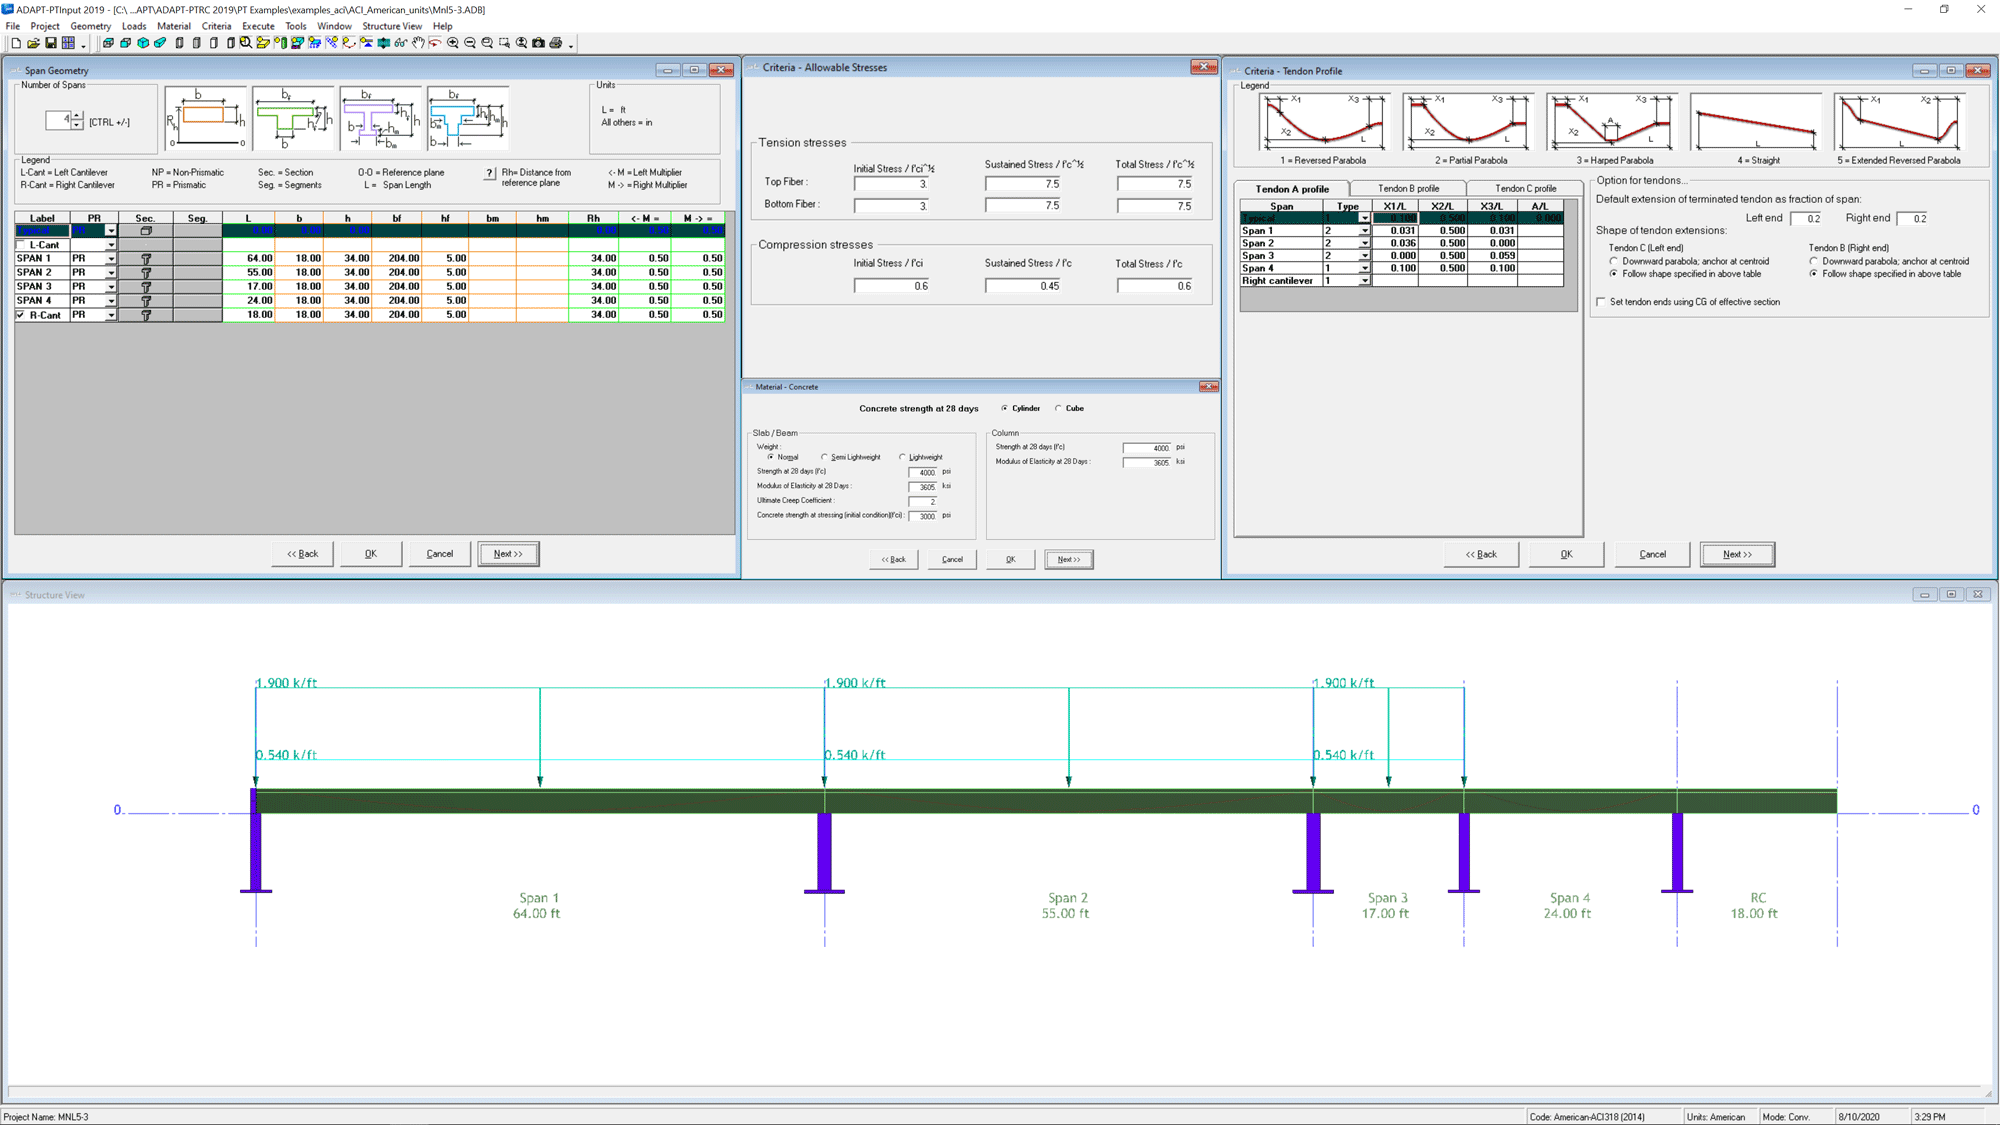2000x1125 pixels.
Task: Click the Open folder toolbar icon
Action: pos(33,43)
